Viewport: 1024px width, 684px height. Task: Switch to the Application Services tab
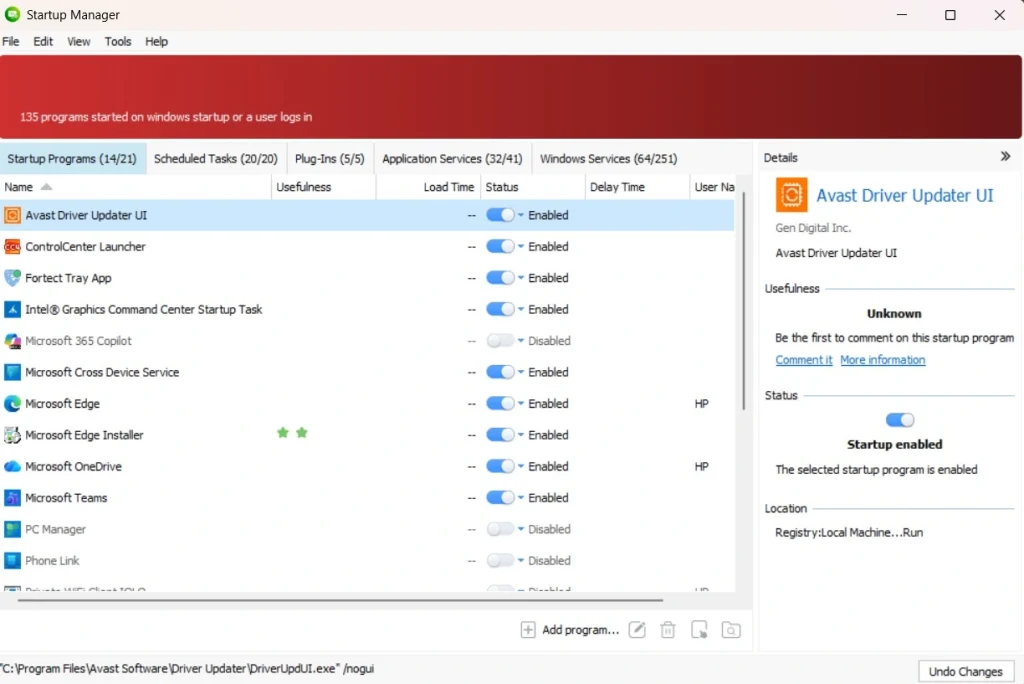[x=452, y=159]
